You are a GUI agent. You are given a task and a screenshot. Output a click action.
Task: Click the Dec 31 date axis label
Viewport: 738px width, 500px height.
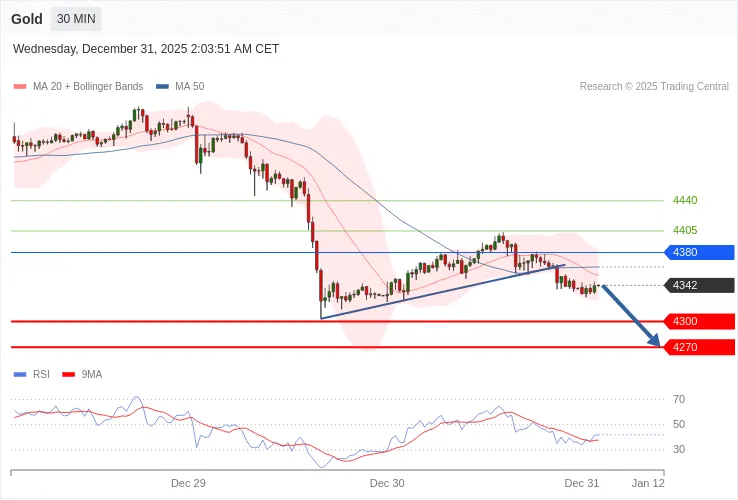click(581, 483)
